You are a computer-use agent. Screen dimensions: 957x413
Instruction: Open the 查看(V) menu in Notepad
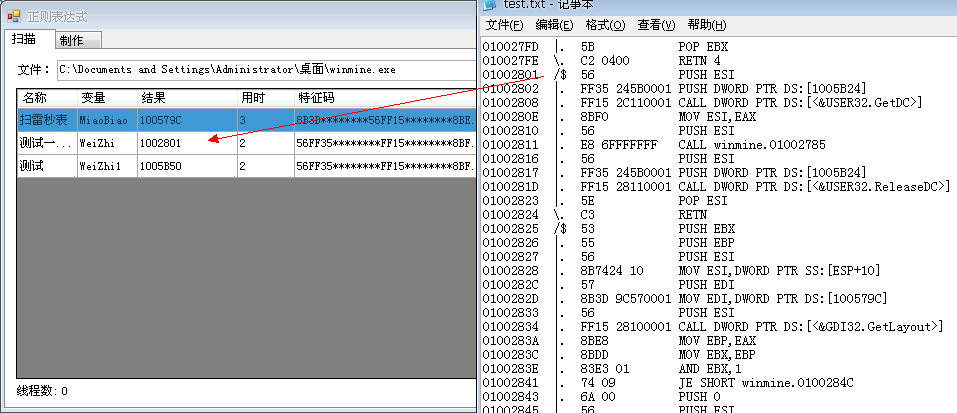[x=656, y=25]
